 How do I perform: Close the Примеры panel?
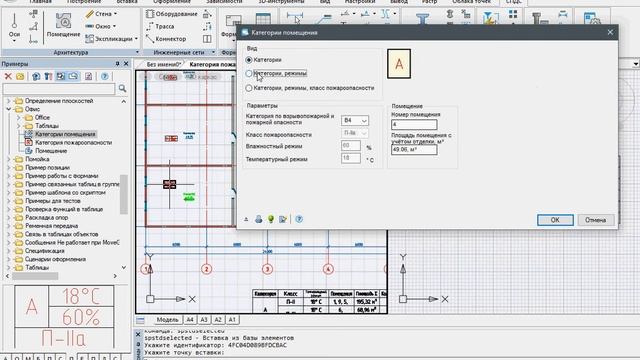click(x=126, y=64)
